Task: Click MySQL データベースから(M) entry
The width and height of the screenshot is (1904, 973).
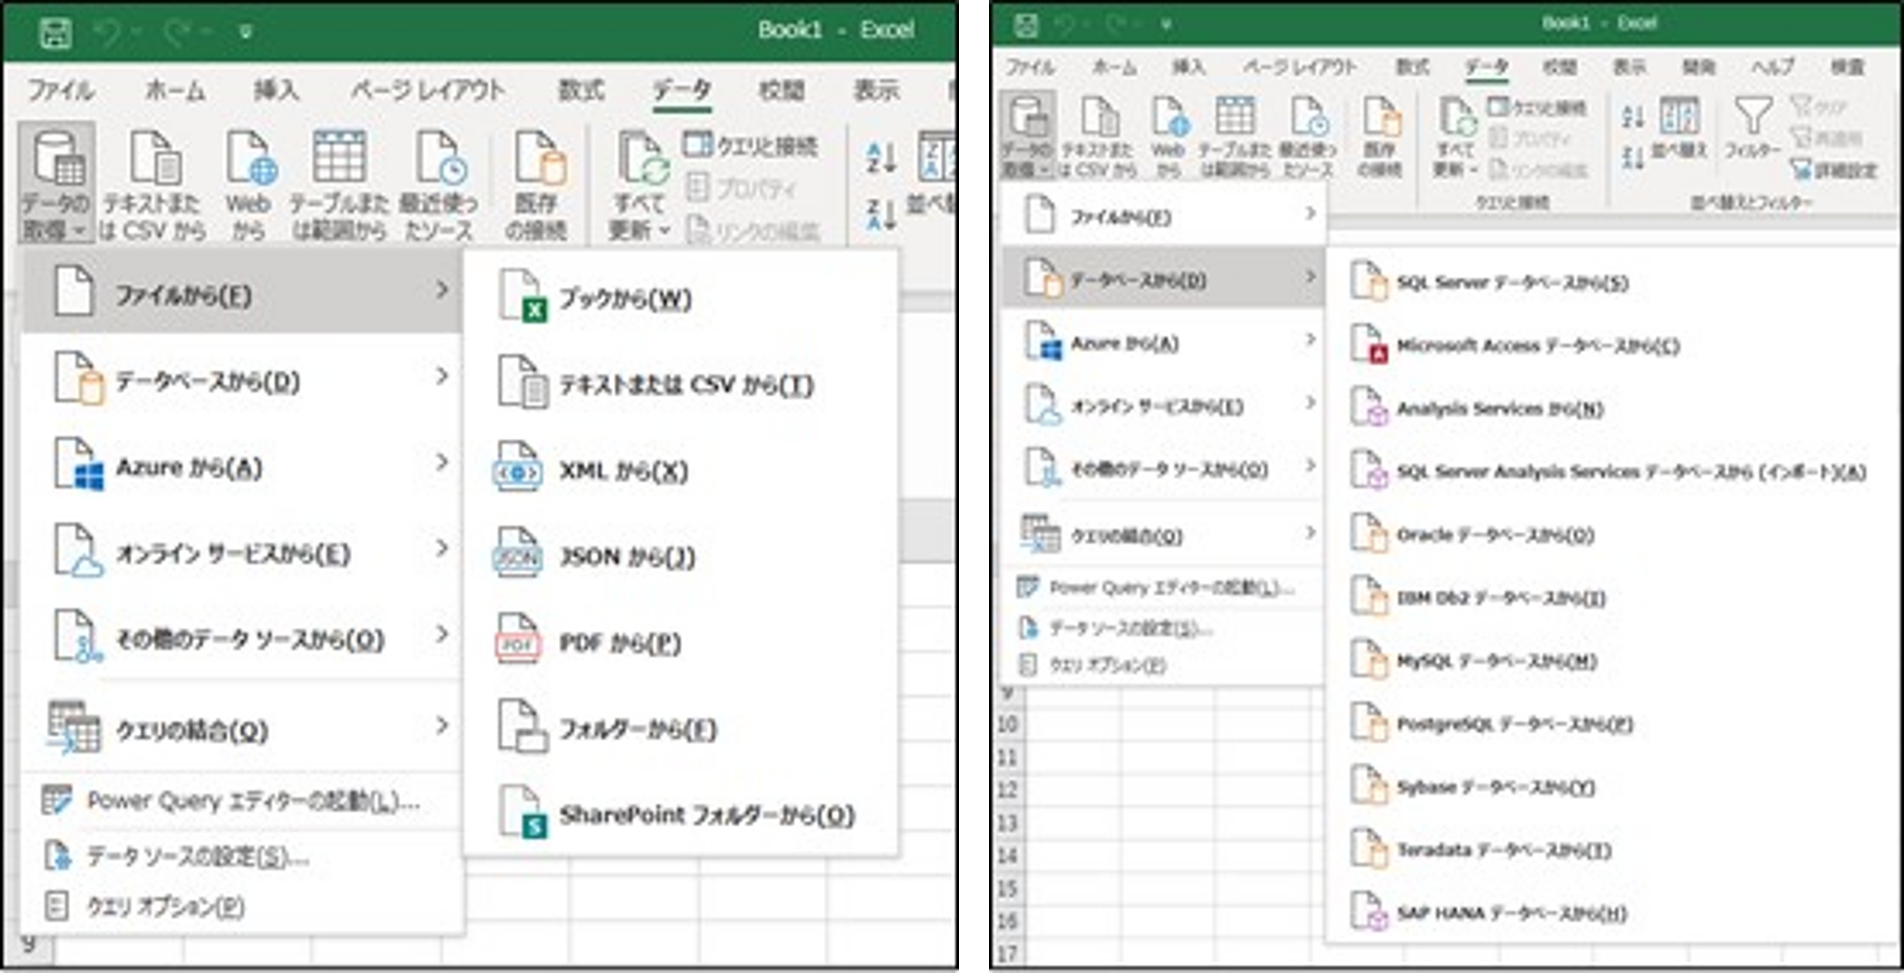Action: tap(1495, 661)
